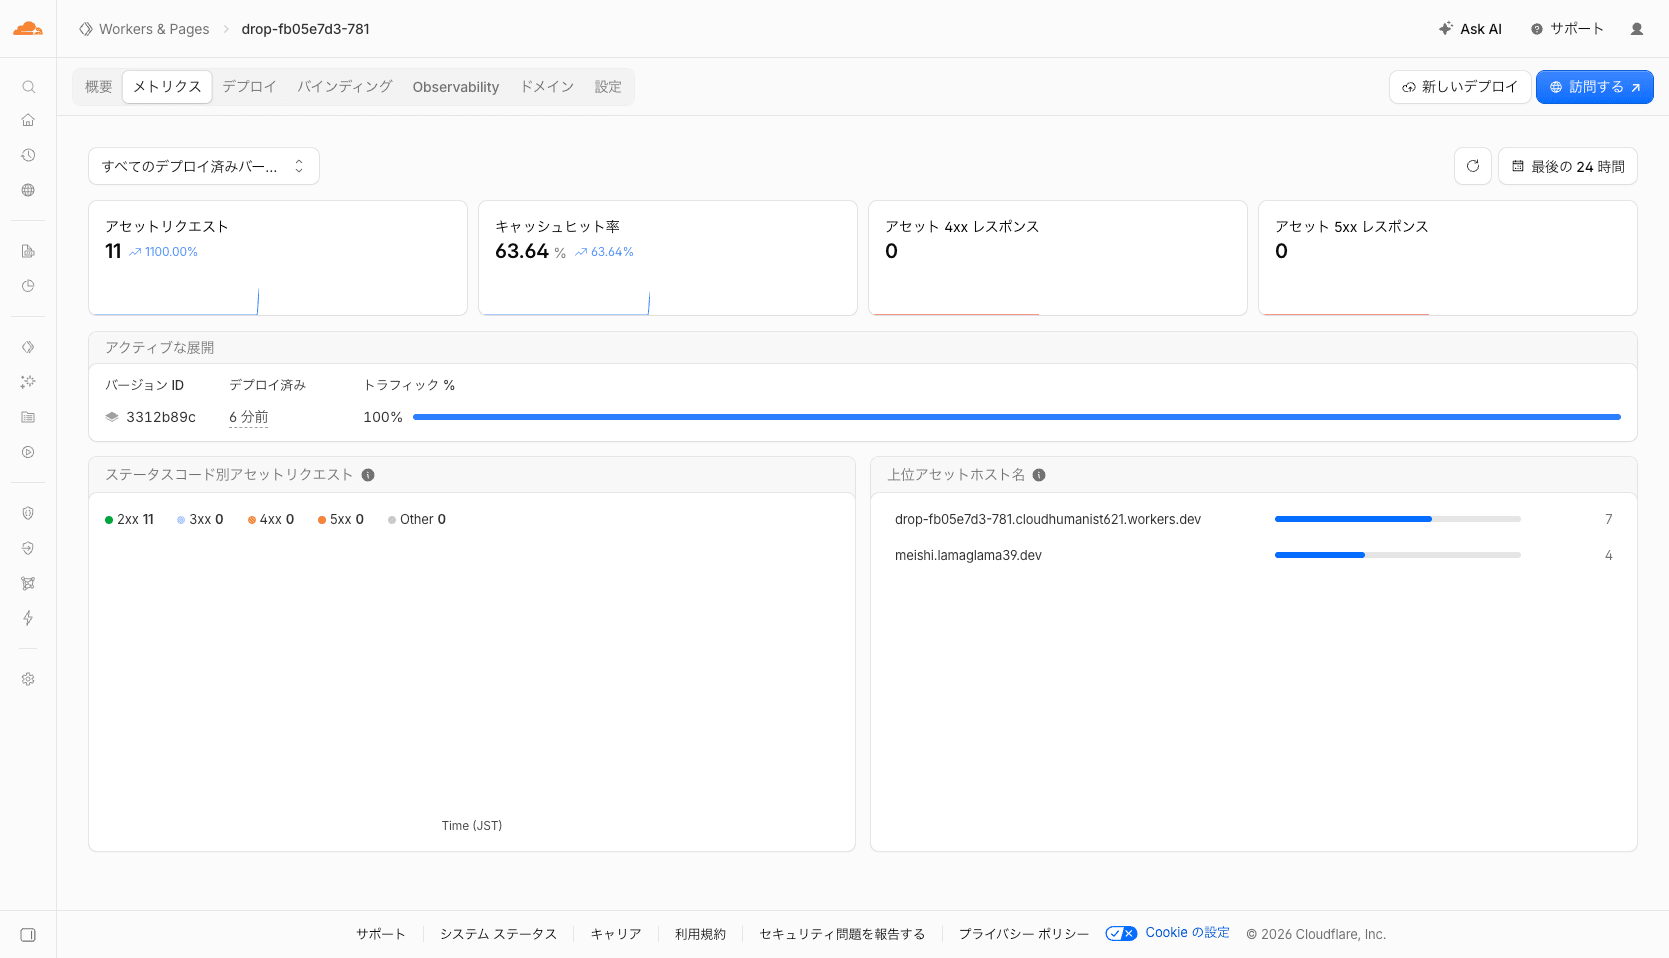Image resolution: width=1669 pixels, height=958 pixels.
Task: Click the 新しいデプロイ button
Action: (1460, 87)
